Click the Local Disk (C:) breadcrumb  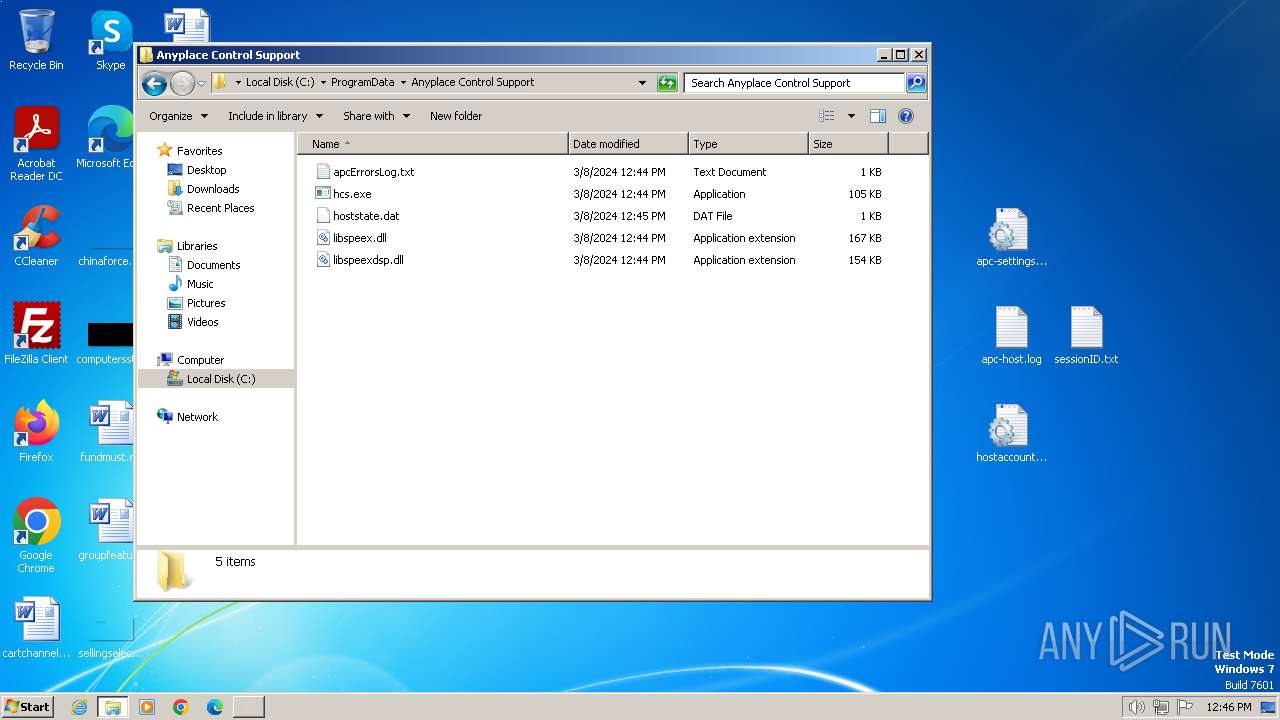(x=280, y=83)
